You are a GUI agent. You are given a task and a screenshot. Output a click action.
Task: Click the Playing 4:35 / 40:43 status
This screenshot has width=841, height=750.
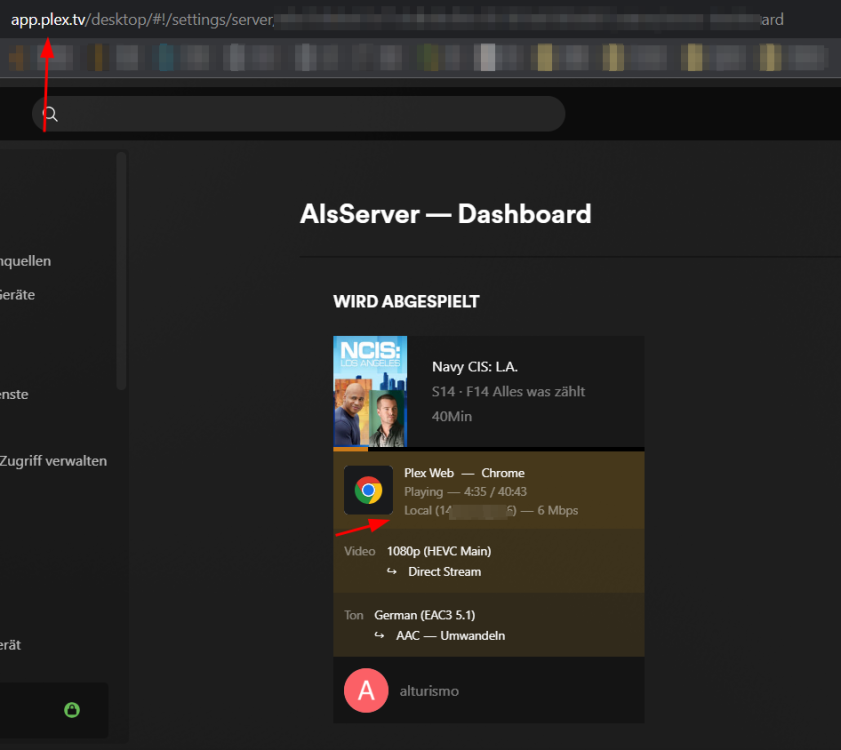[x=465, y=492]
